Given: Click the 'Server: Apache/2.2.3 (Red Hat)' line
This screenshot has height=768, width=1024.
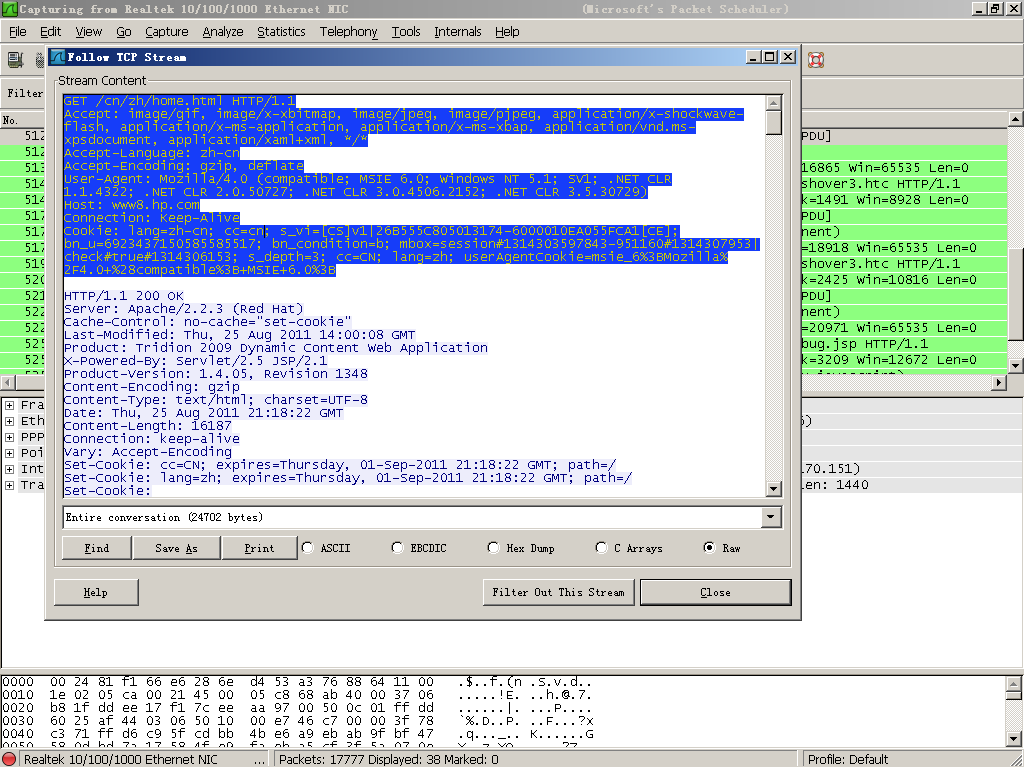Looking at the screenshot, I should tap(184, 309).
